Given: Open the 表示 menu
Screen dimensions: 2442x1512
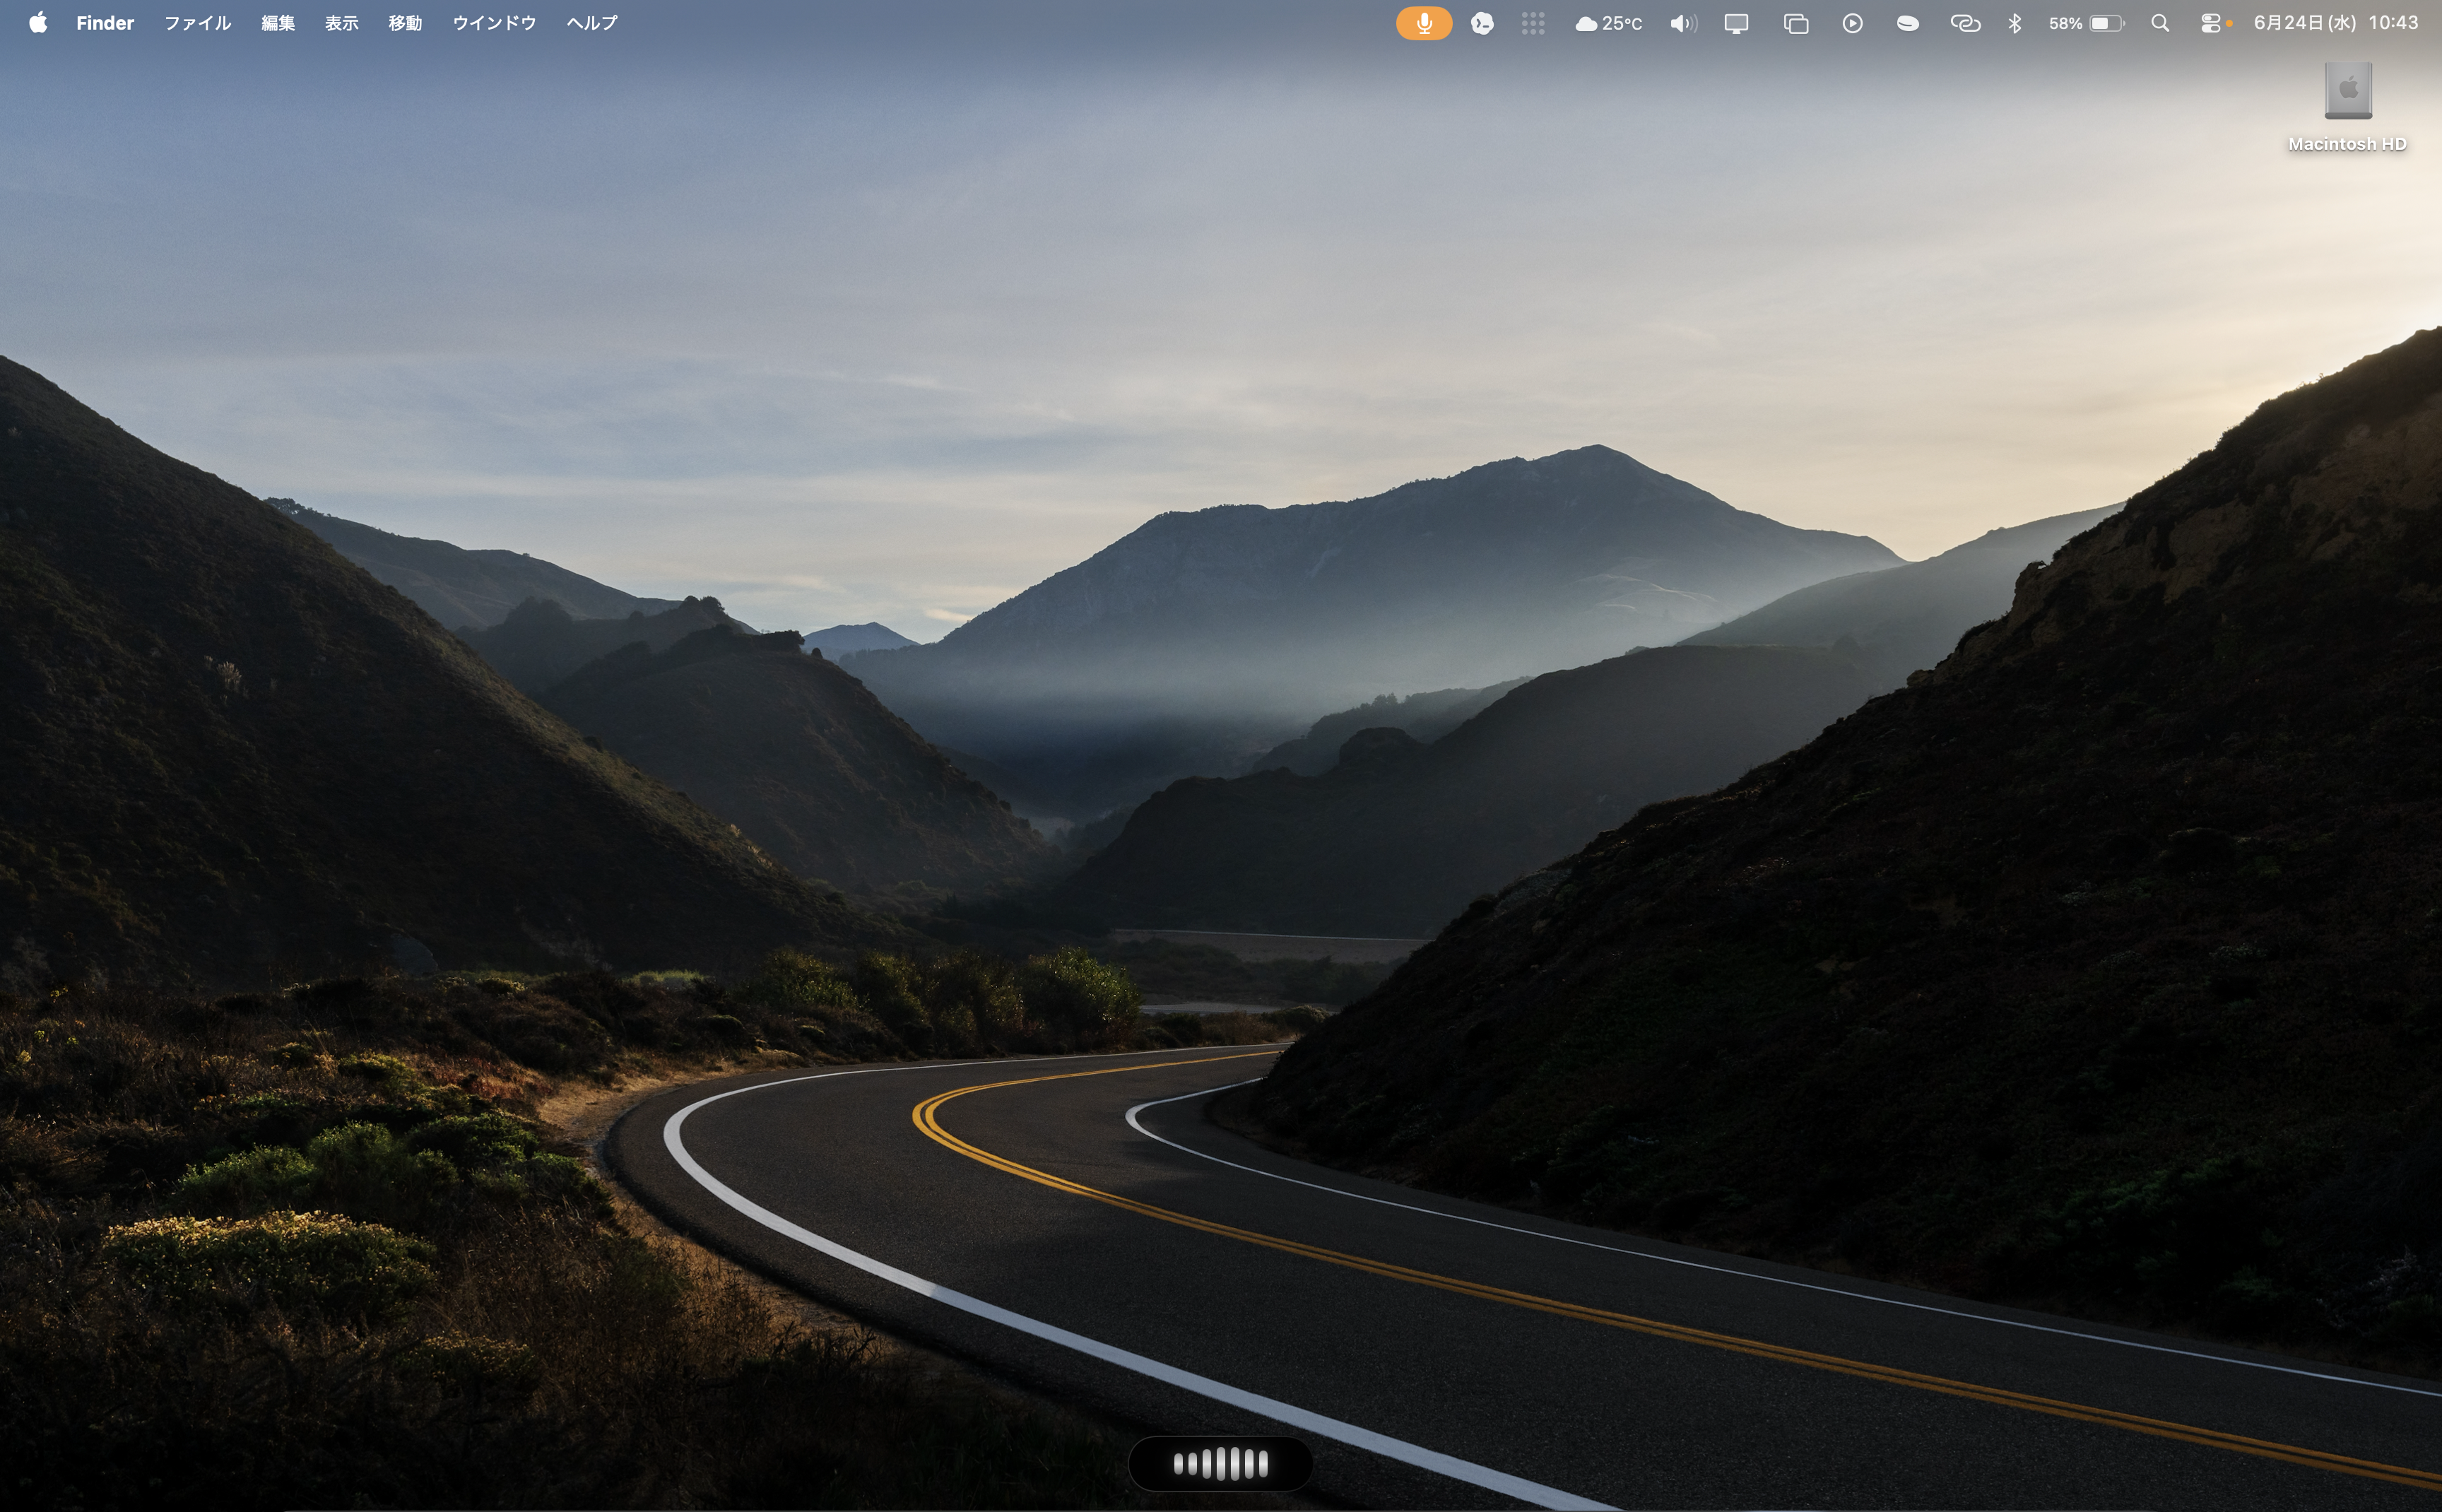Looking at the screenshot, I should click(341, 23).
